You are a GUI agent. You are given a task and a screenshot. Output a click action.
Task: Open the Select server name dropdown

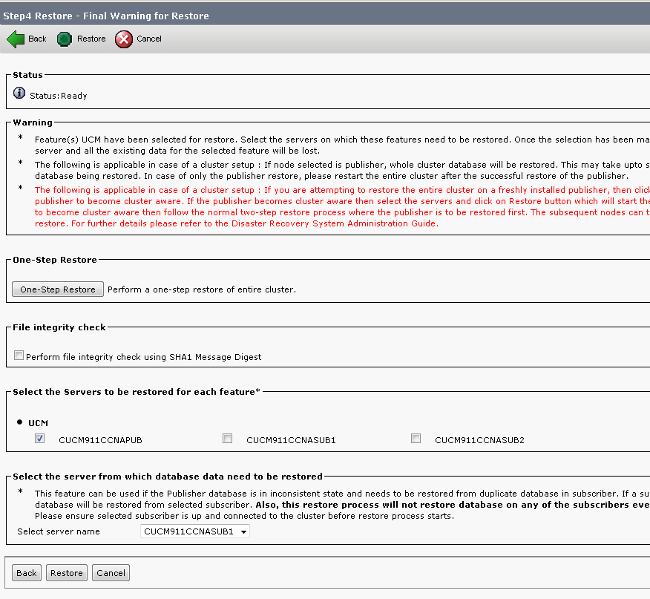pyautogui.click(x=195, y=531)
